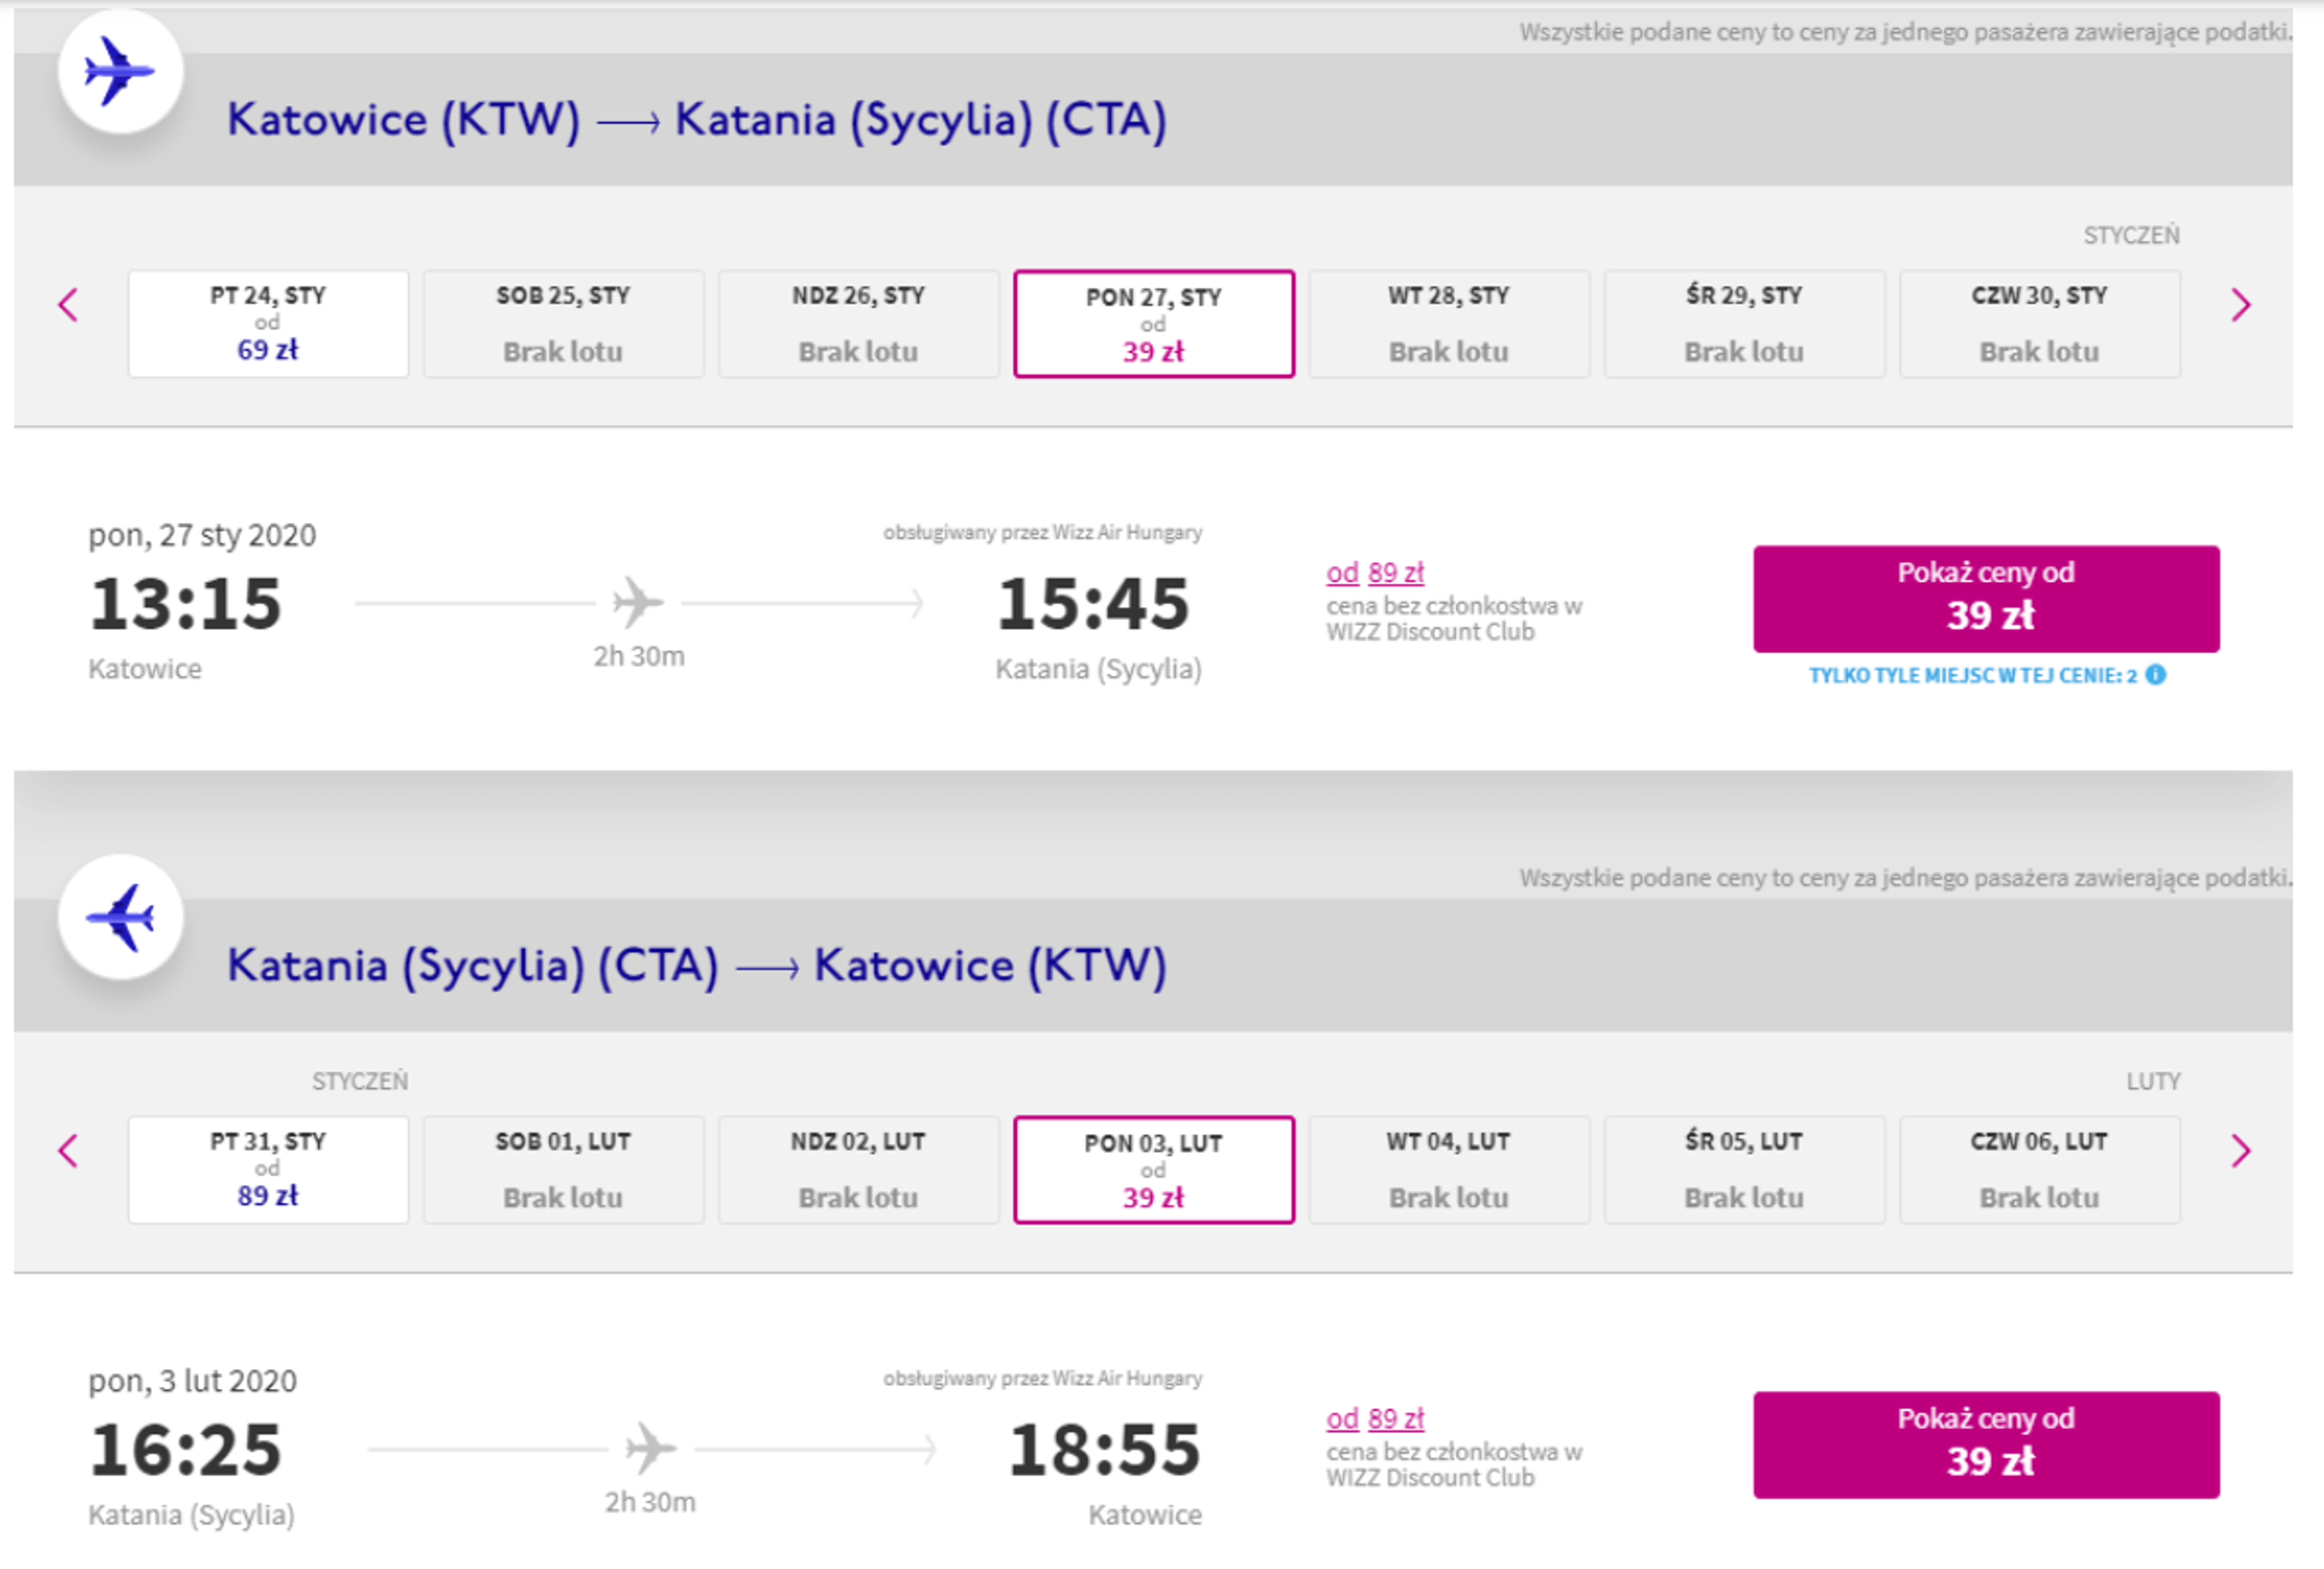Click the return flight airplane icon

(120, 917)
